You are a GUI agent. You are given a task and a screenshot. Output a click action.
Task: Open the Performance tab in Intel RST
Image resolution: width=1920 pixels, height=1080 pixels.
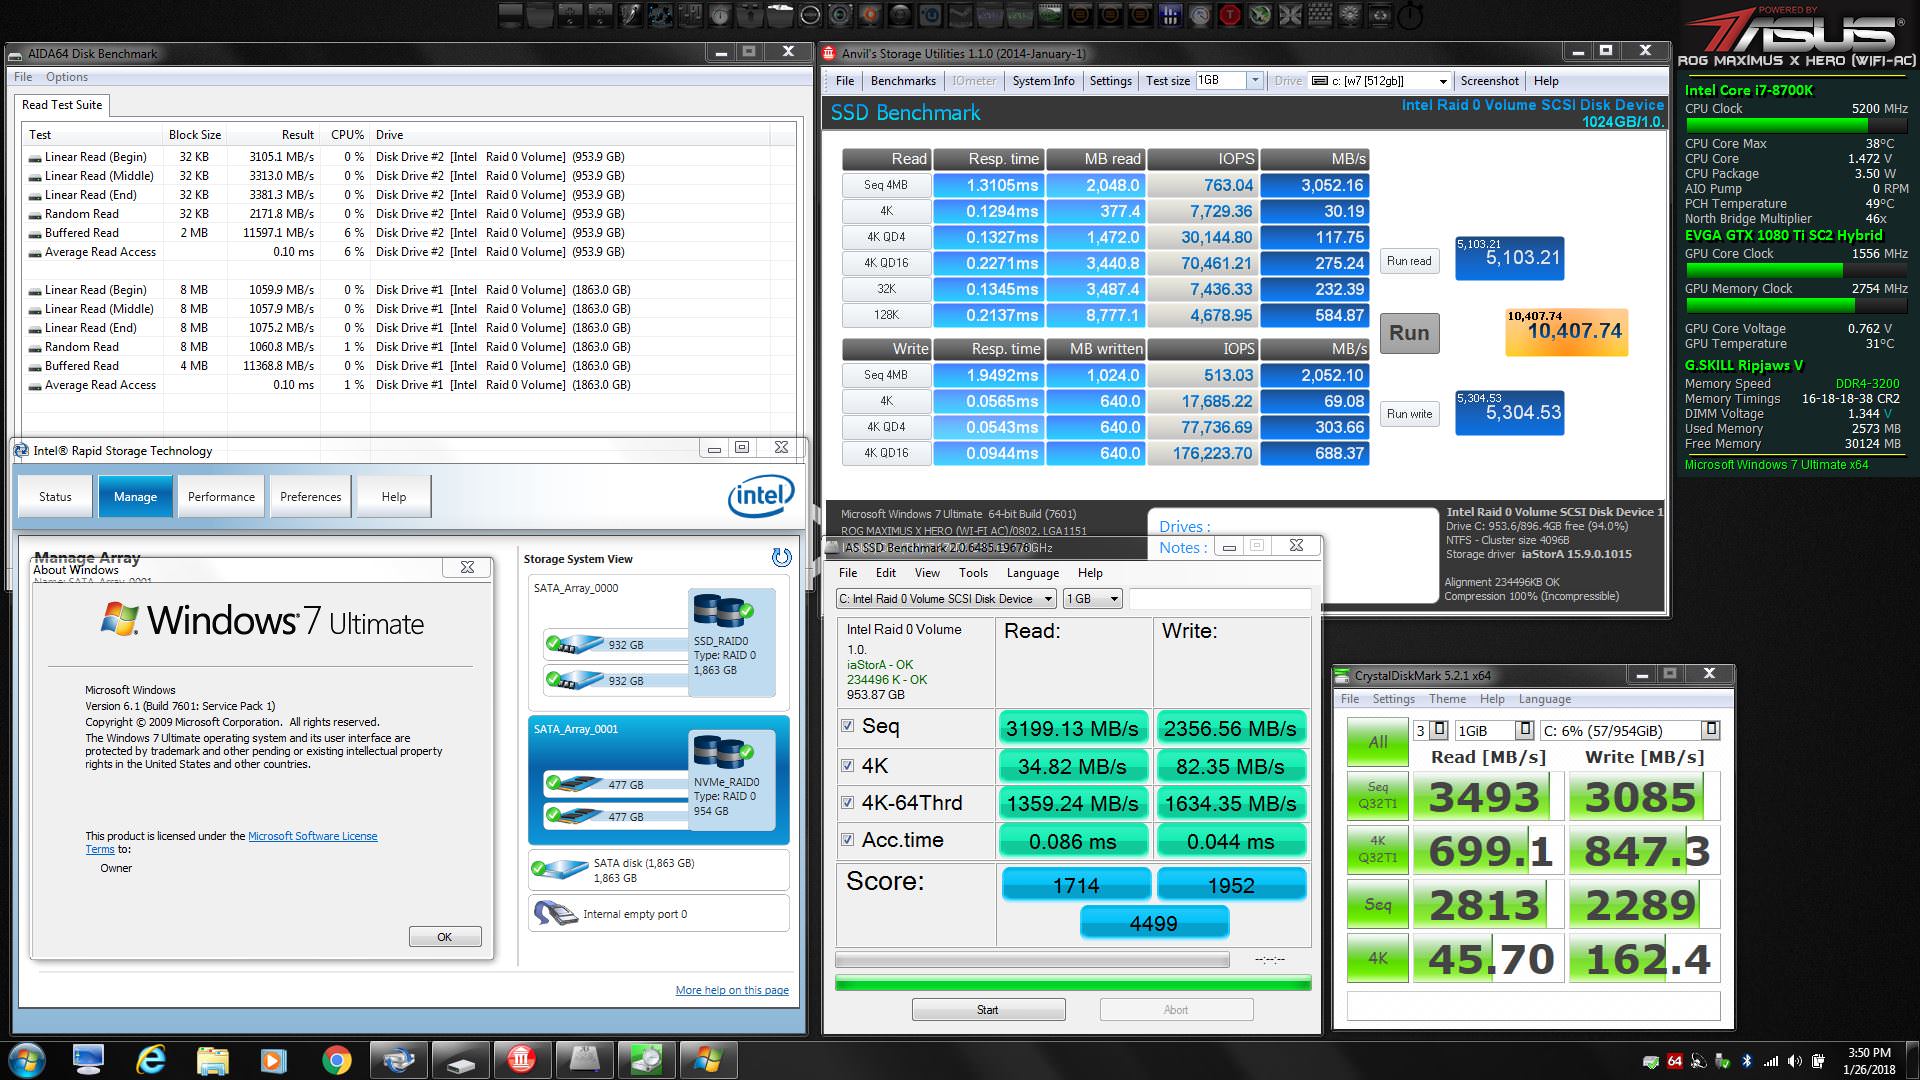pyautogui.click(x=221, y=496)
